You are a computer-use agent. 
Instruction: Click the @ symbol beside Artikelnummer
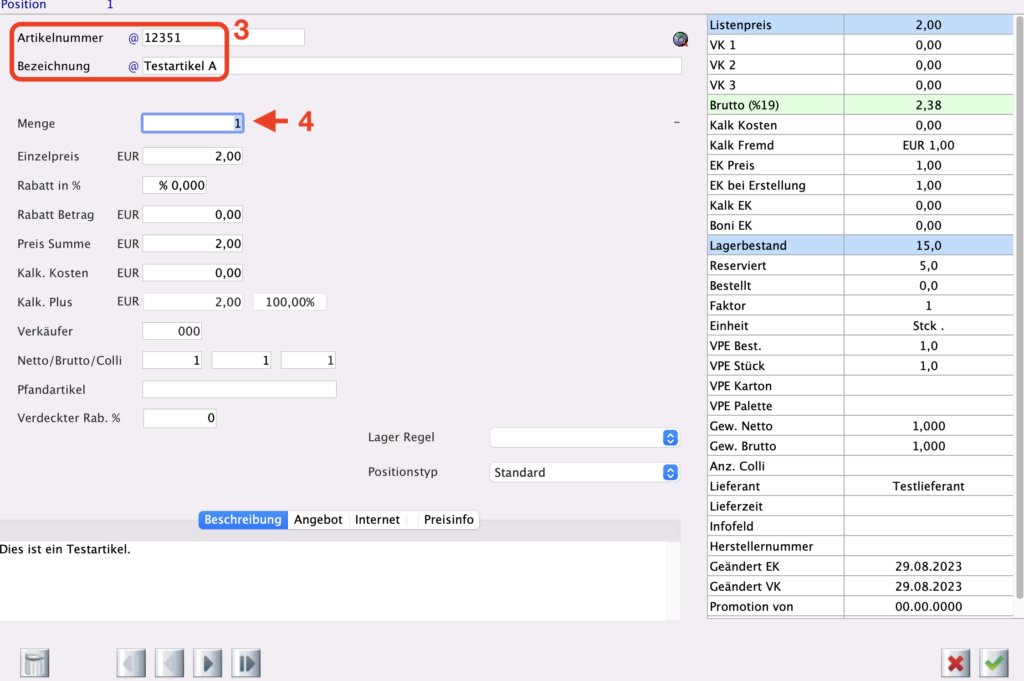133,38
